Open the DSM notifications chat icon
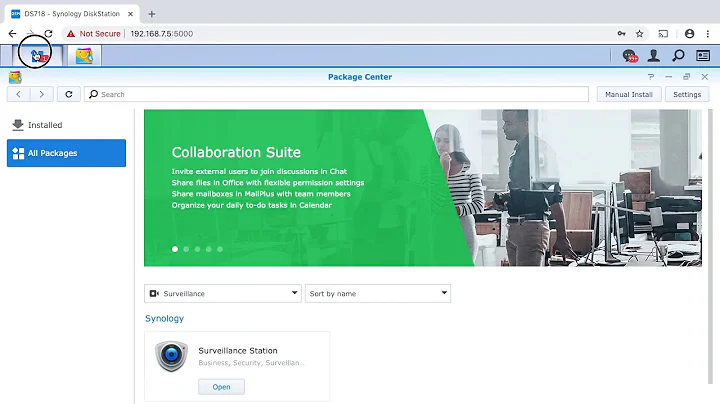This screenshot has width=720, height=404. tap(630, 56)
